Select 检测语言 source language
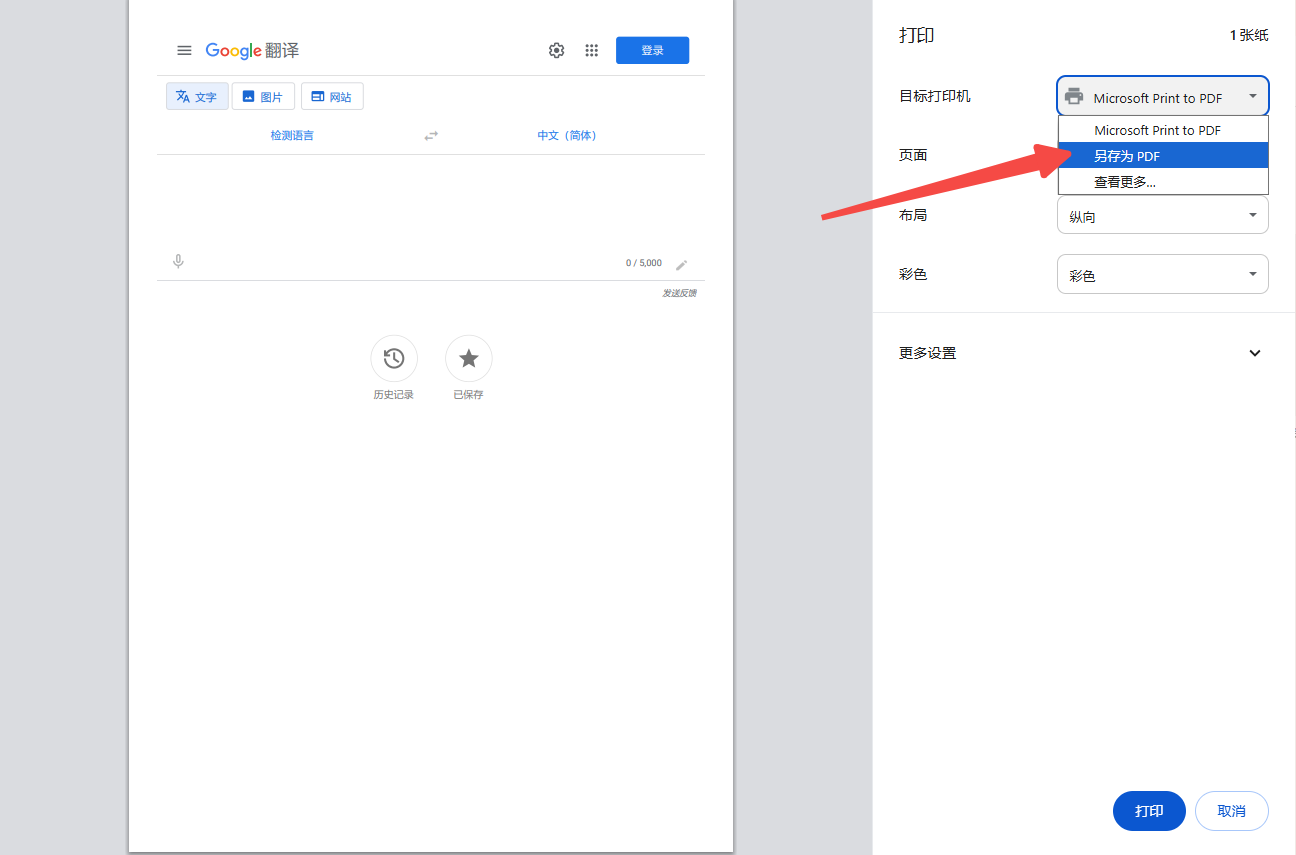This screenshot has height=855, width=1296. pyautogui.click(x=292, y=135)
